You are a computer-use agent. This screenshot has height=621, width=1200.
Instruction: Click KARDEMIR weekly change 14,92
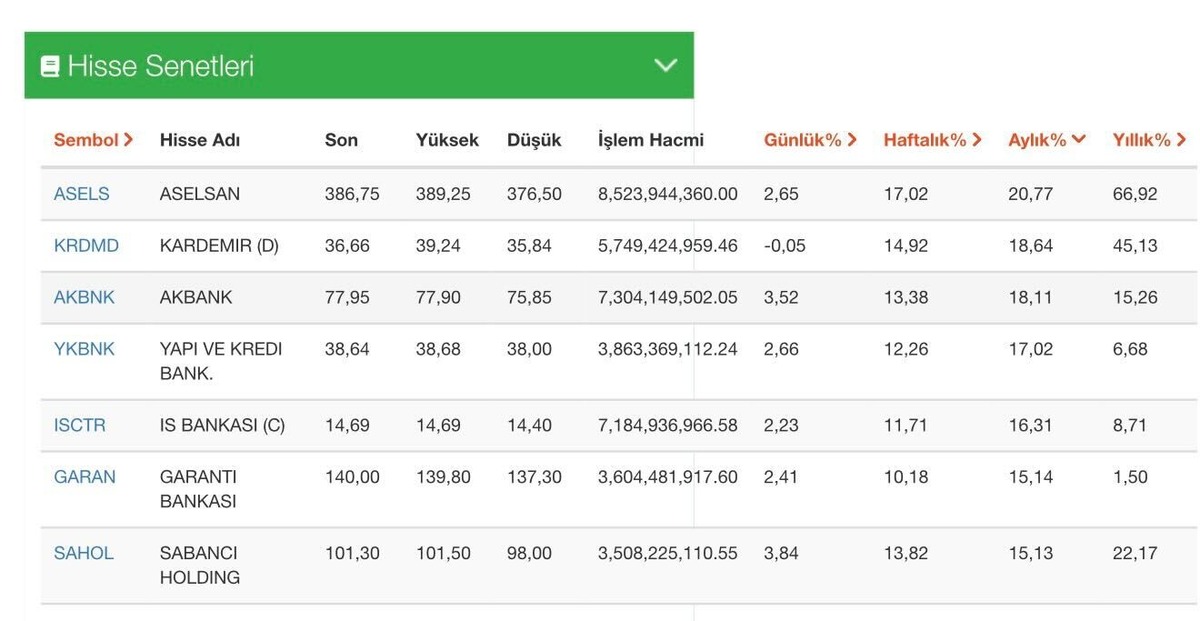[x=906, y=246]
